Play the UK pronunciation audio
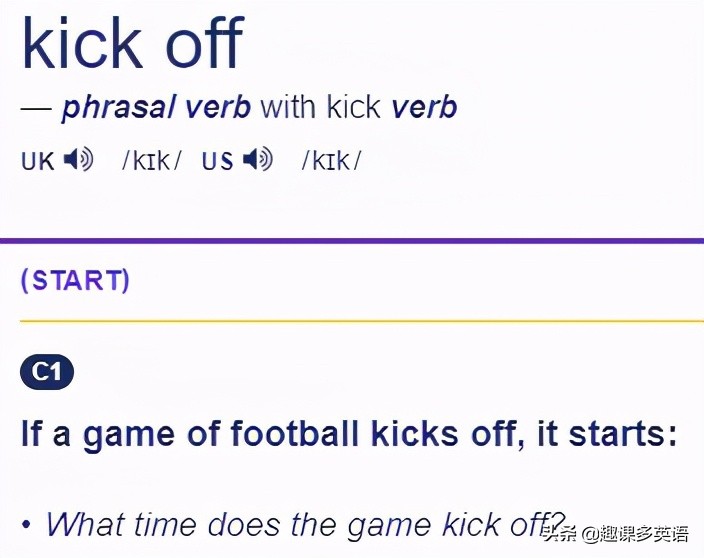 click(x=78, y=160)
